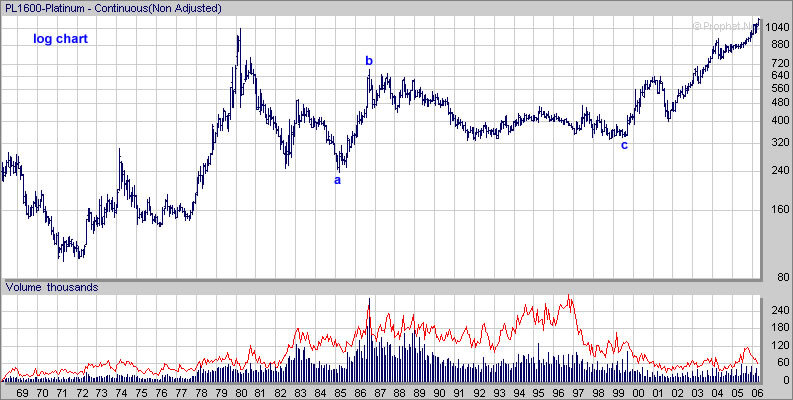Image resolution: width=793 pixels, height=400 pixels.
Task: Select year label 69 on time axis
Action: point(22,393)
